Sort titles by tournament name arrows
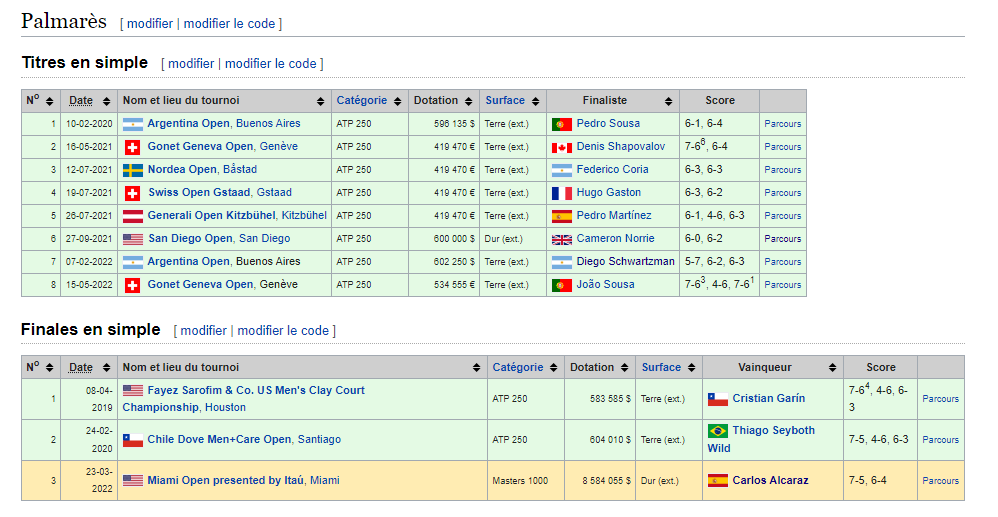998x517 pixels. [x=320, y=101]
